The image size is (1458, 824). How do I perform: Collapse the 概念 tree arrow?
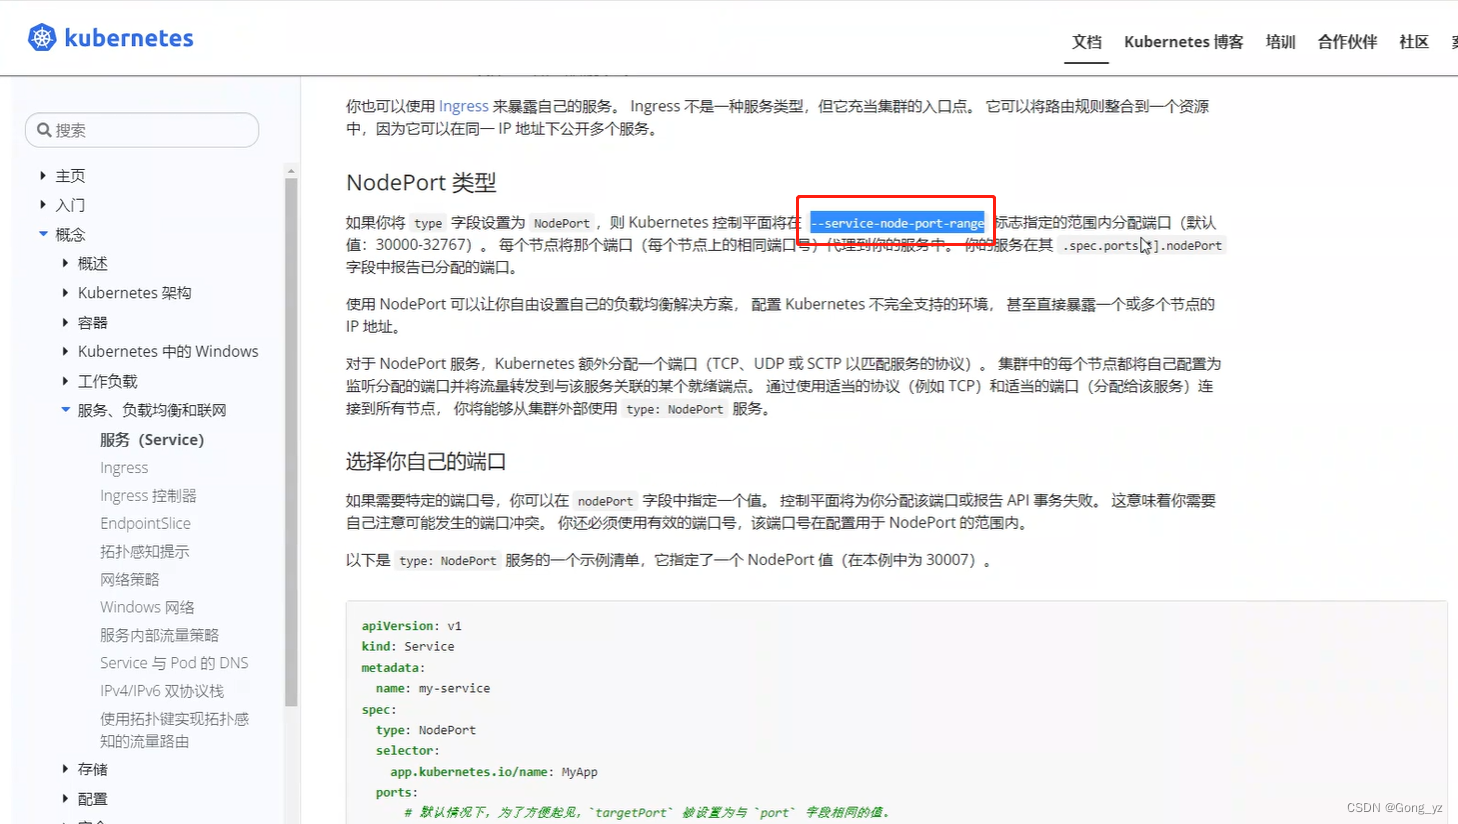click(x=43, y=233)
